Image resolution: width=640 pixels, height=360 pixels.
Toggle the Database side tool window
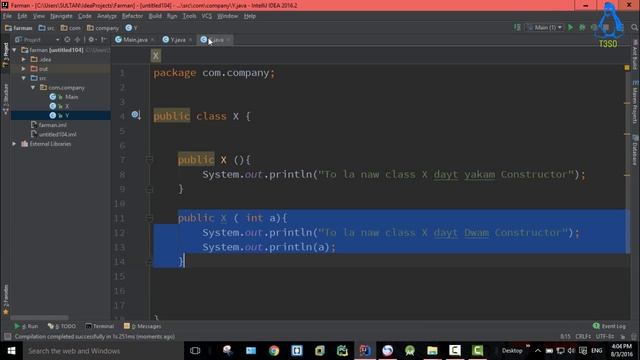(635, 150)
